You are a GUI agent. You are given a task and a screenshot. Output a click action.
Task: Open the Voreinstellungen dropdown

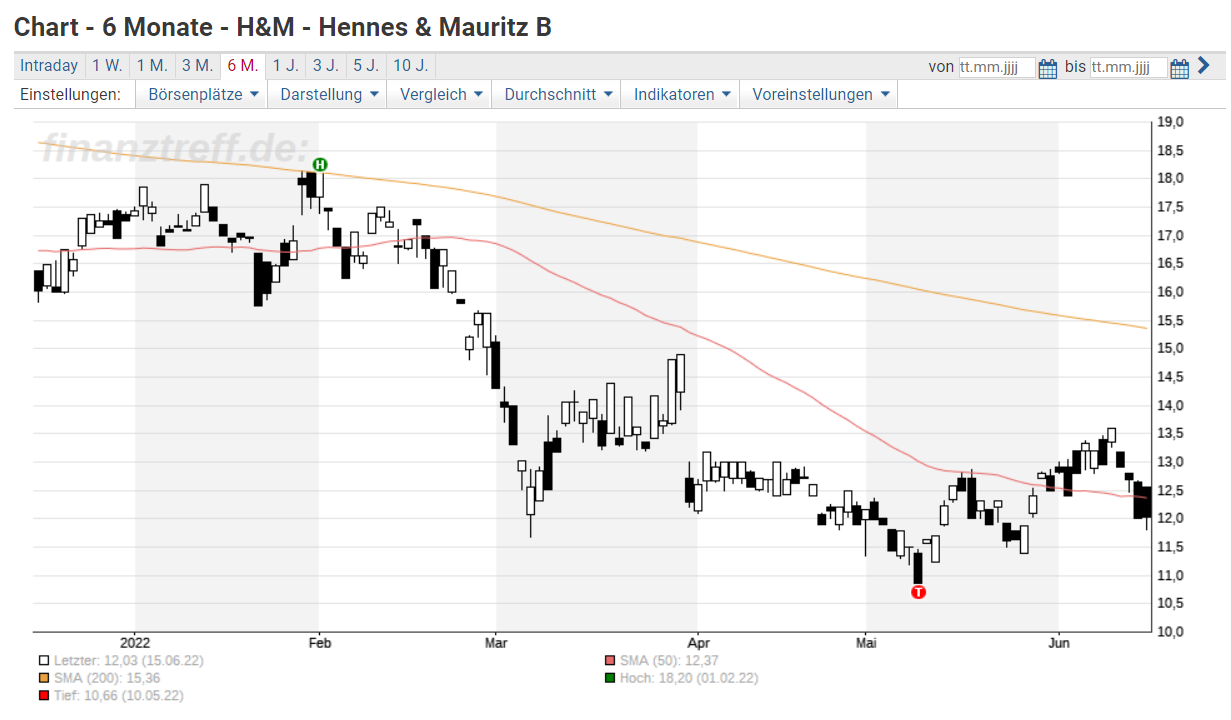820,95
